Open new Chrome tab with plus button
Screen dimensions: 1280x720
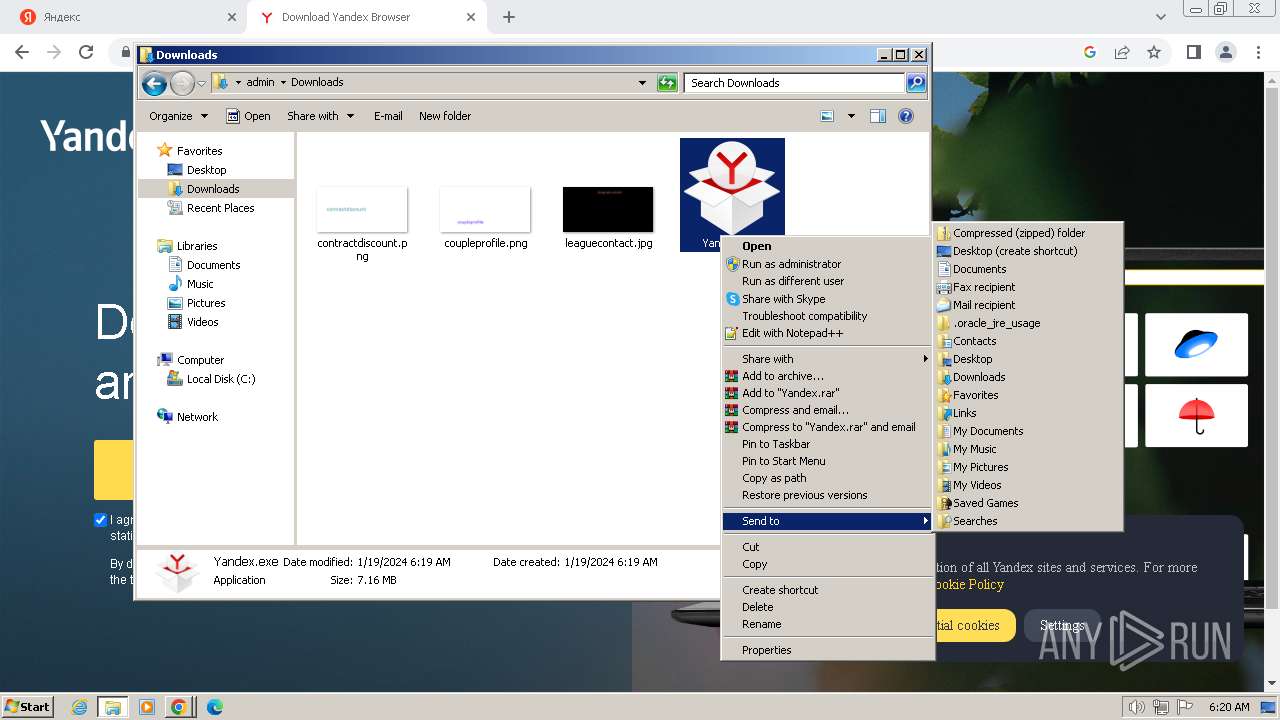point(509,17)
